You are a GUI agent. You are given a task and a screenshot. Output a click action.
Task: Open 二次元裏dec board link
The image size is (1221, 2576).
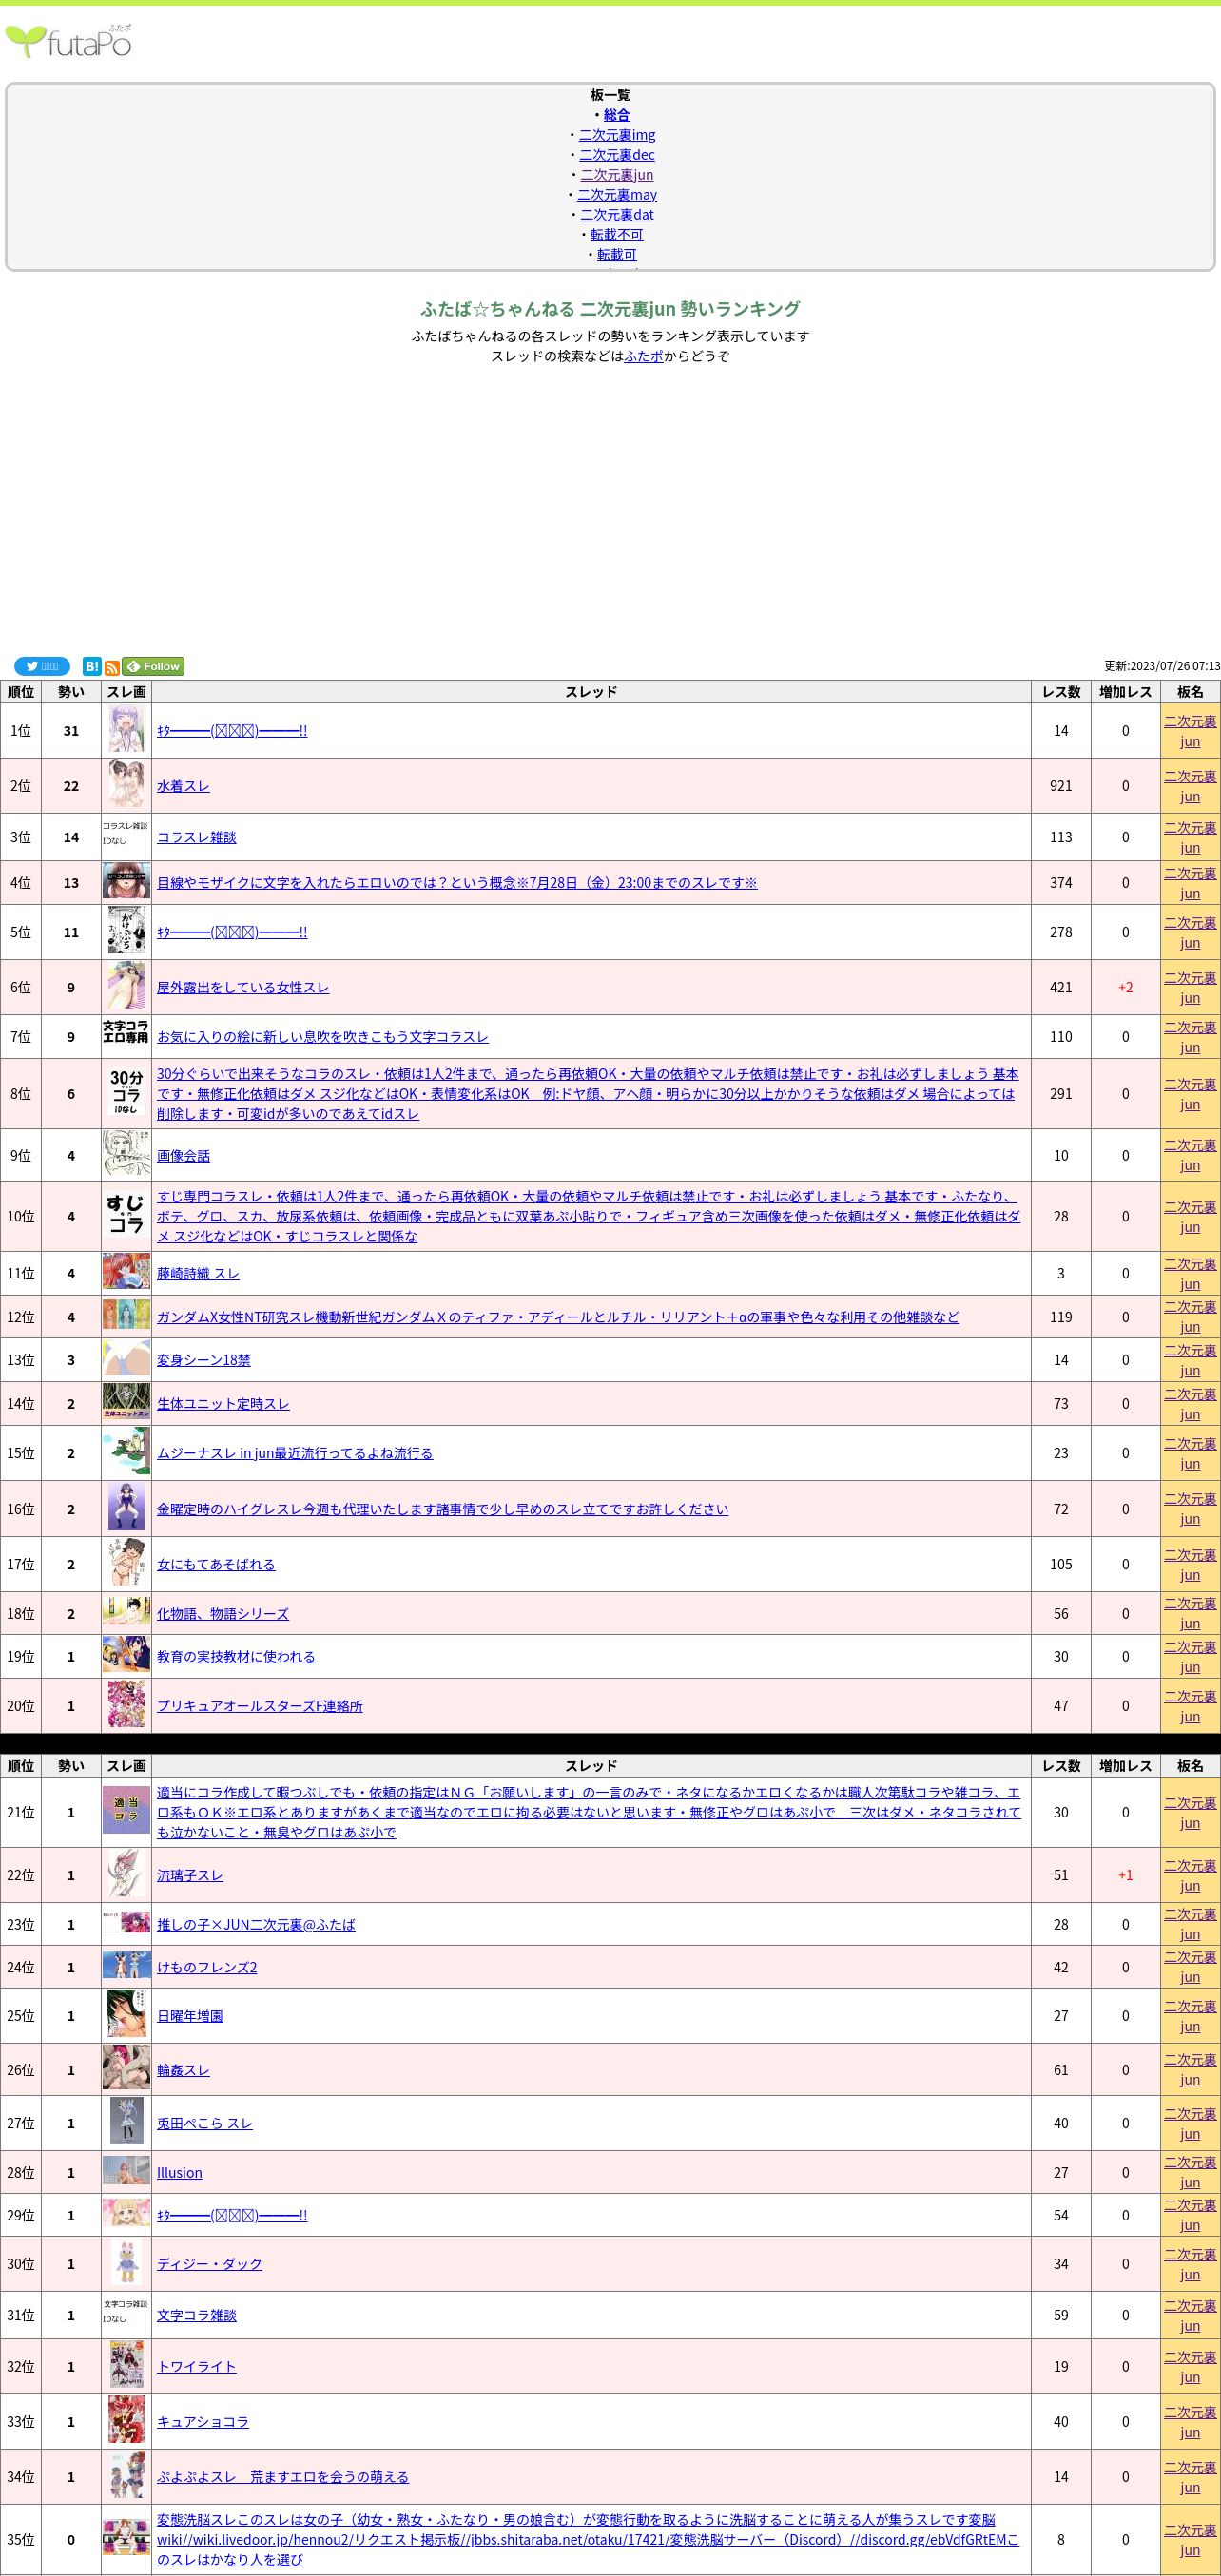[617, 155]
